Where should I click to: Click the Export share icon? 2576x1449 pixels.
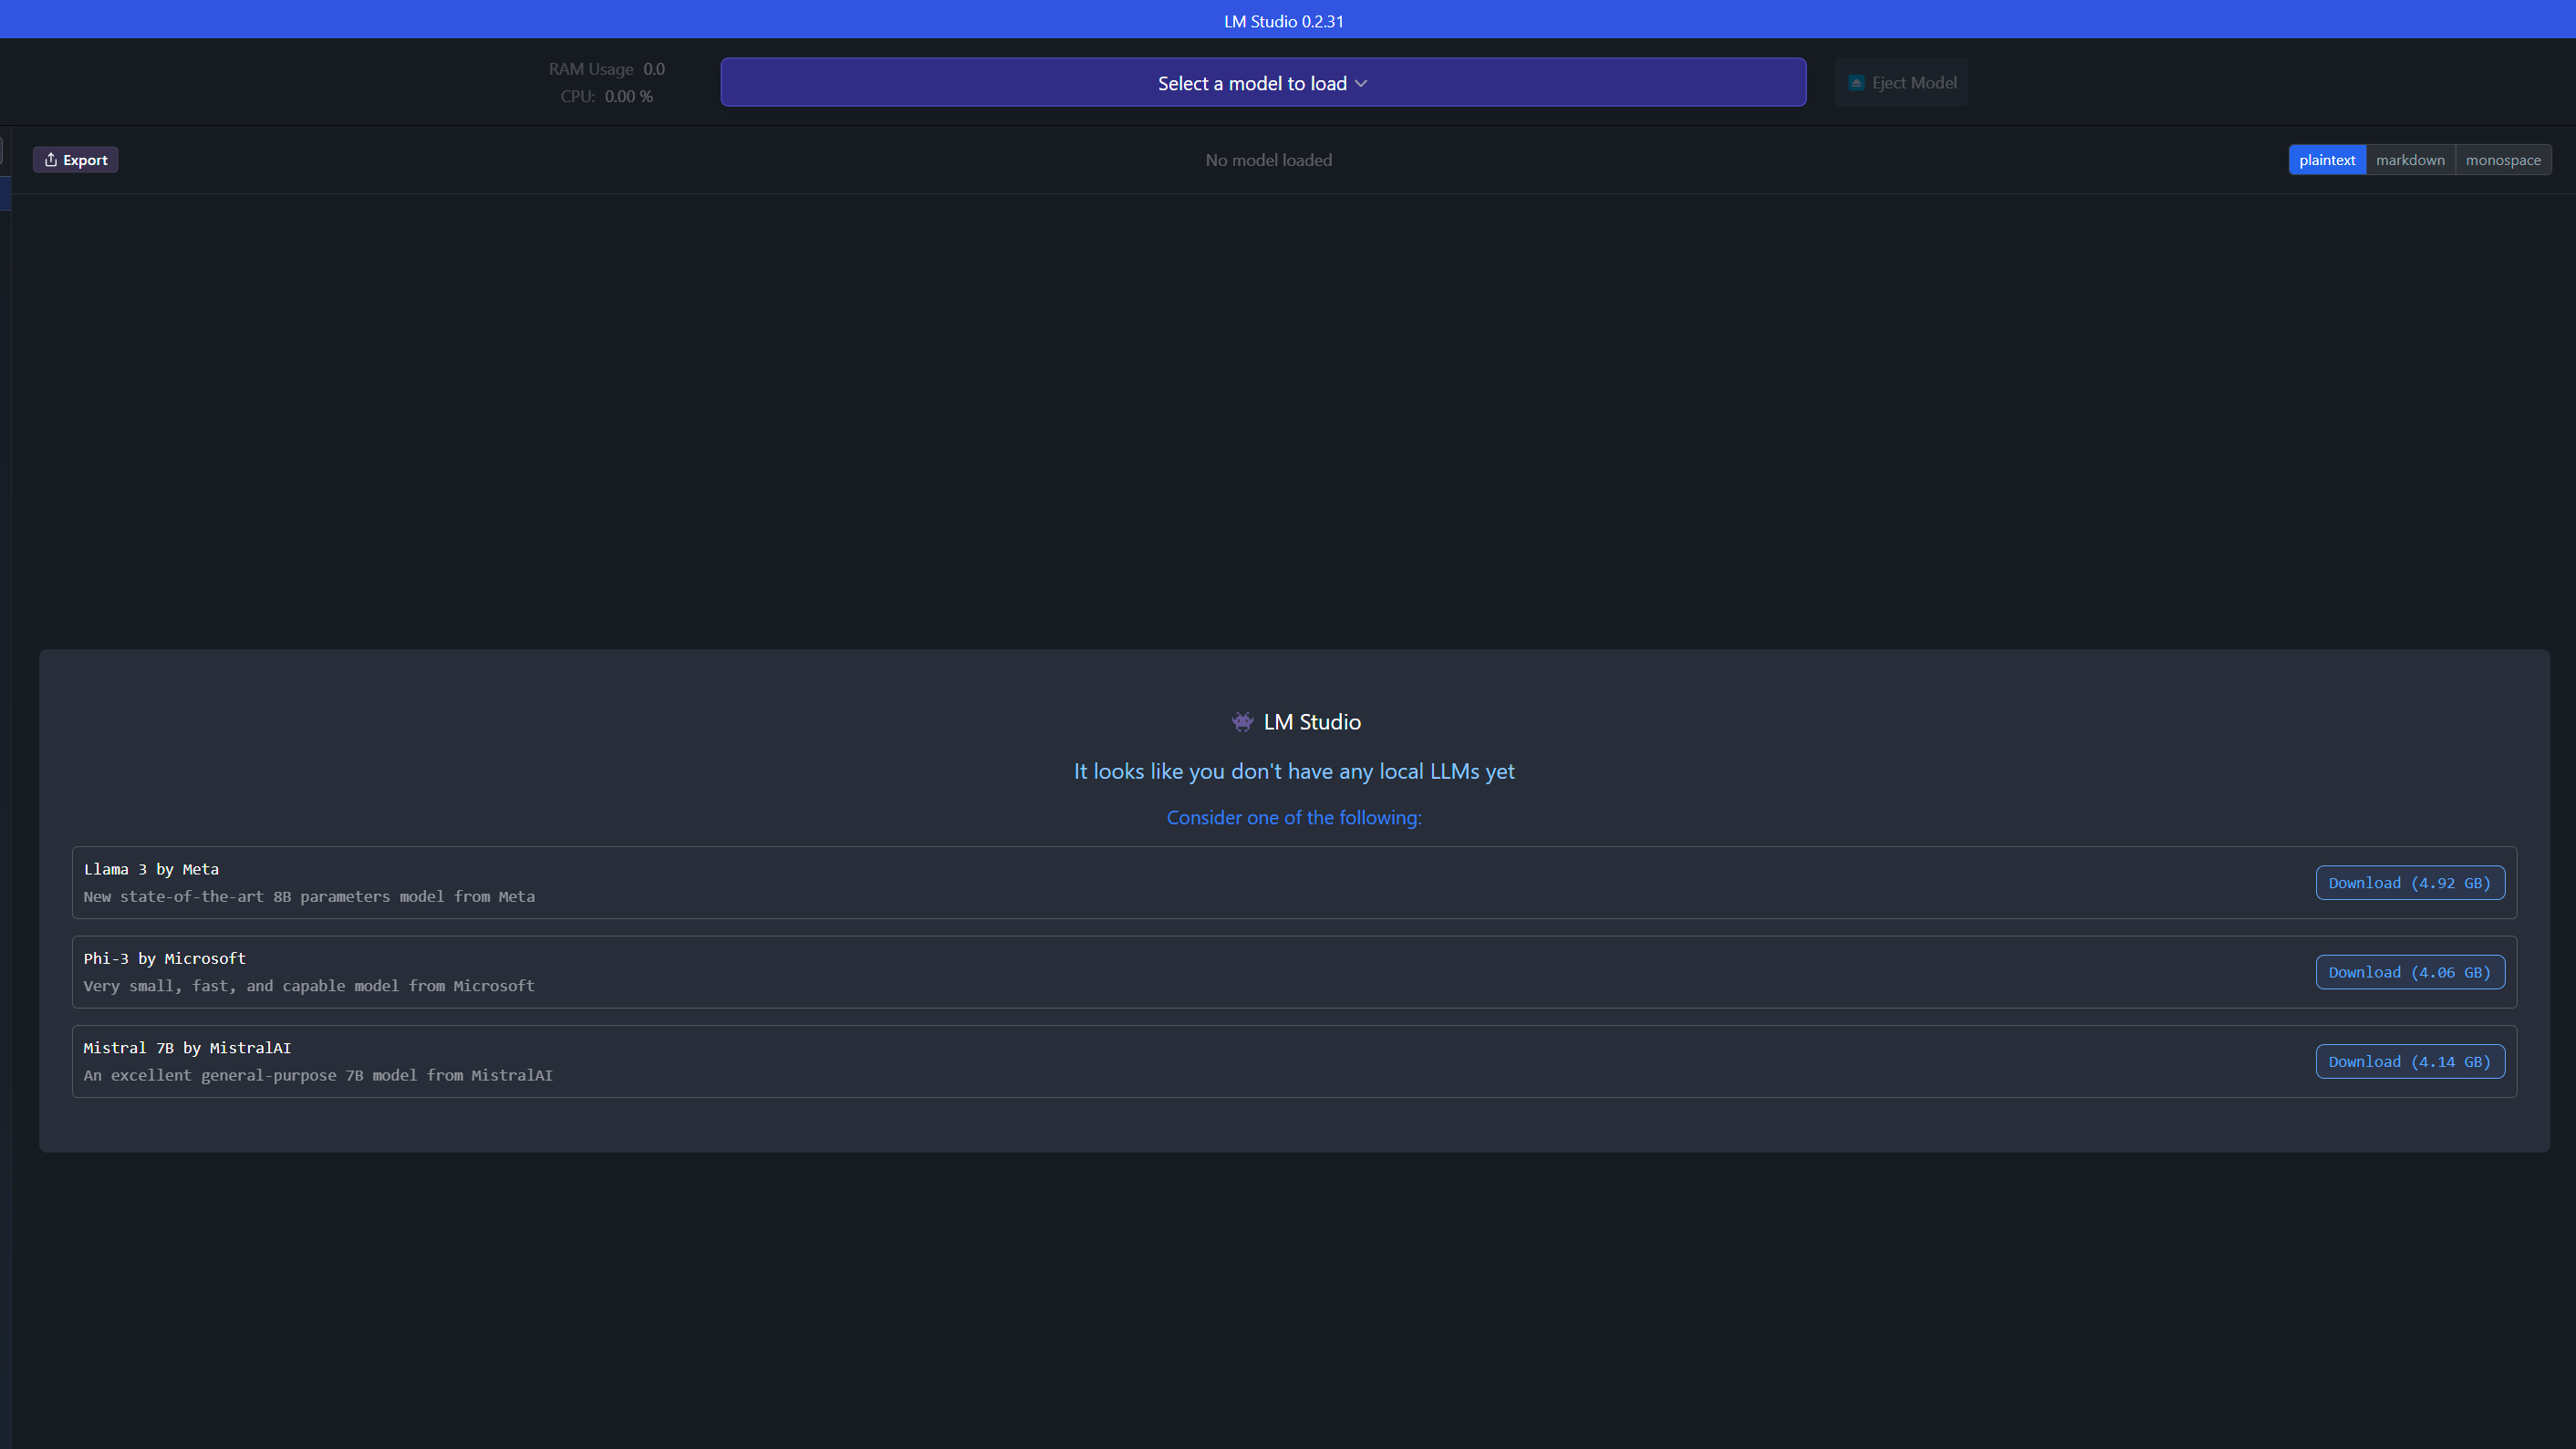[x=50, y=160]
